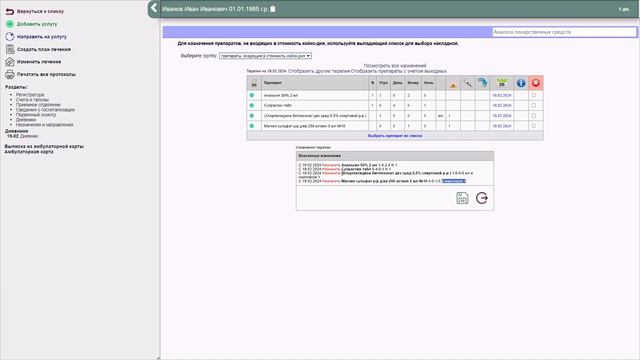Image resolution: width=640 pixels, height=360 pixels.
Task: Open the Счета и талоны section
Action: click(x=32, y=100)
